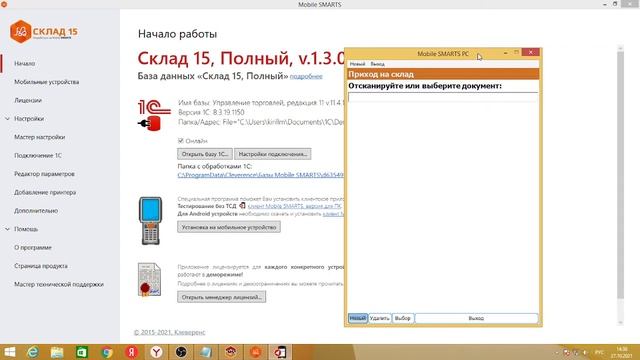This screenshot has width=640, height=360.
Task: Open Мастер настройки in the sidebar
Action: 40,137
